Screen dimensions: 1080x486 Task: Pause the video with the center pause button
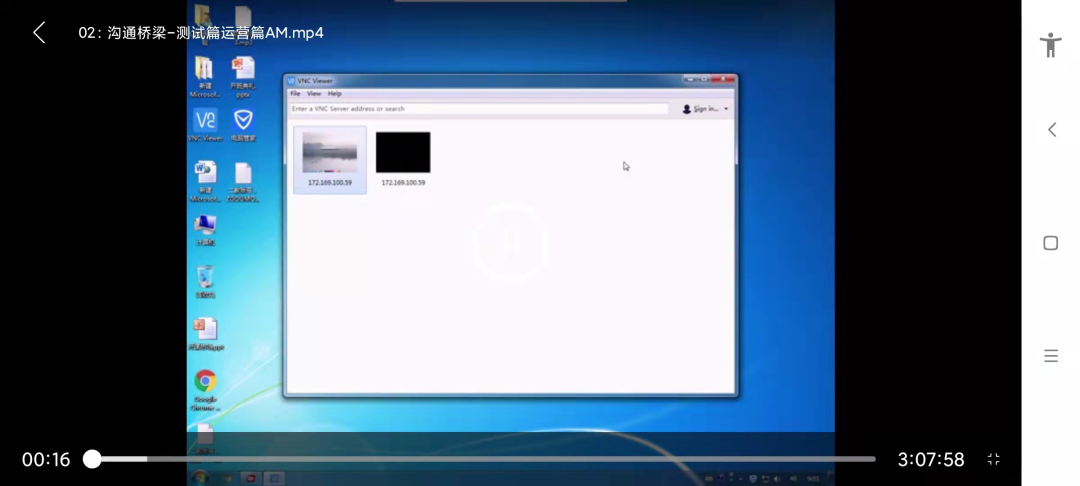tap(510, 242)
